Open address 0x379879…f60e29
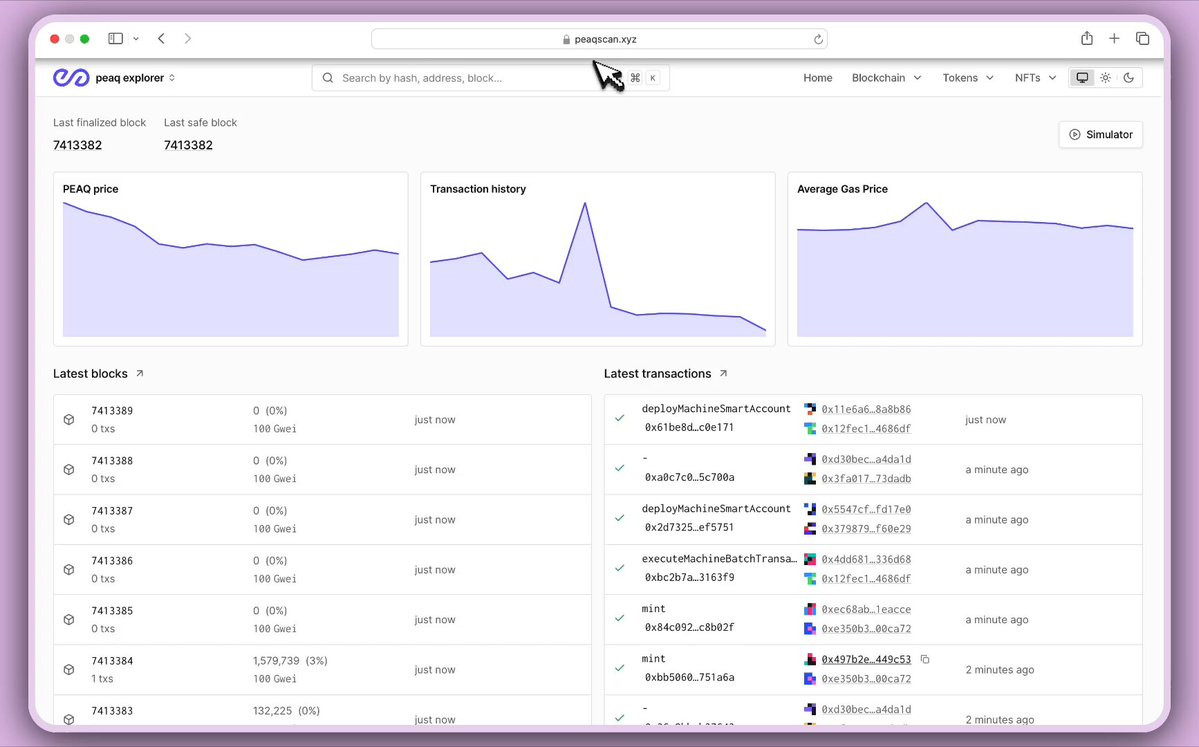Viewport: 1199px width, 747px height. 866,529
